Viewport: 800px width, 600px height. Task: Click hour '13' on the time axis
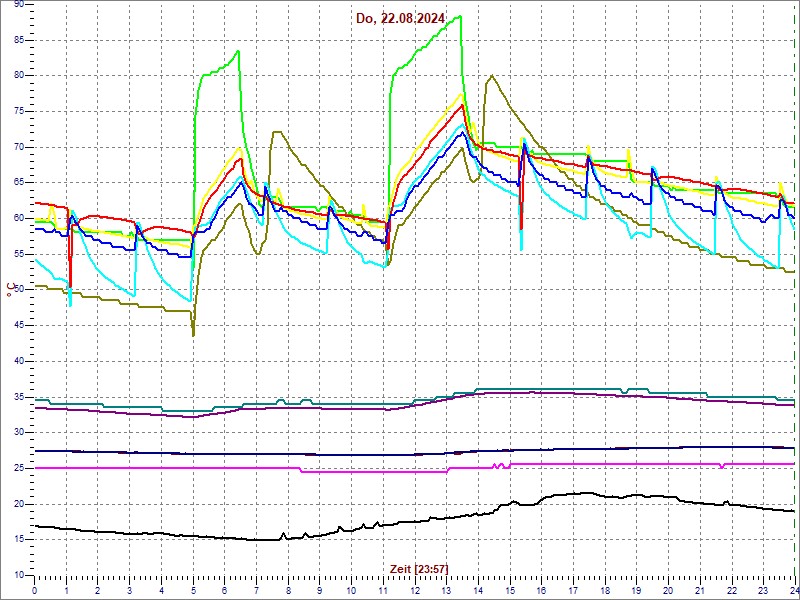(x=446, y=590)
